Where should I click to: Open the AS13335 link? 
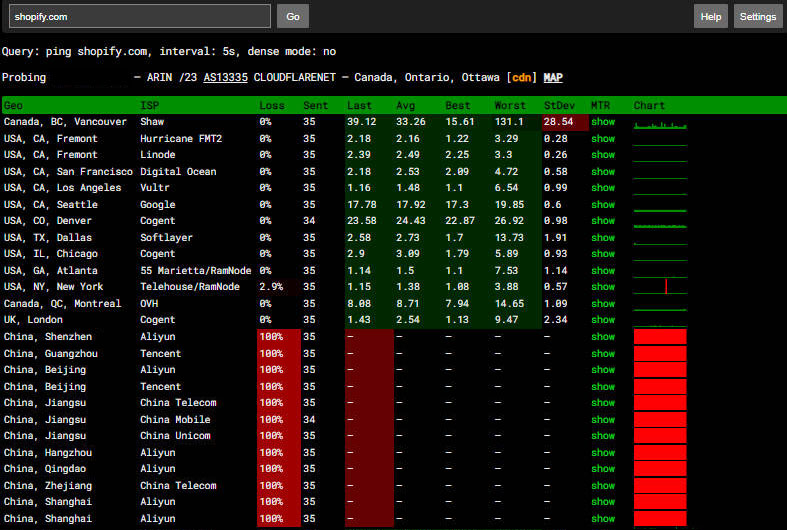coord(226,78)
